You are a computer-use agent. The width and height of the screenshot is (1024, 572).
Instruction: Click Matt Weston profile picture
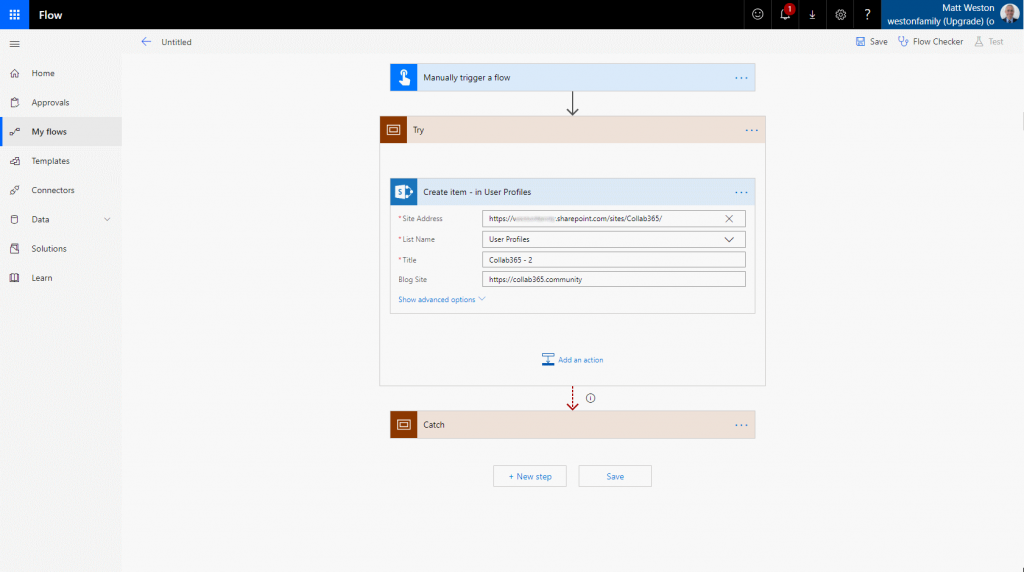(1010, 14)
